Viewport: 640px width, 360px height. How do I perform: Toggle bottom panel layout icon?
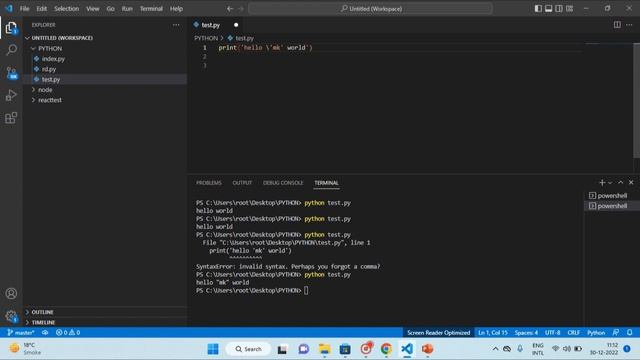pyautogui.click(x=549, y=9)
